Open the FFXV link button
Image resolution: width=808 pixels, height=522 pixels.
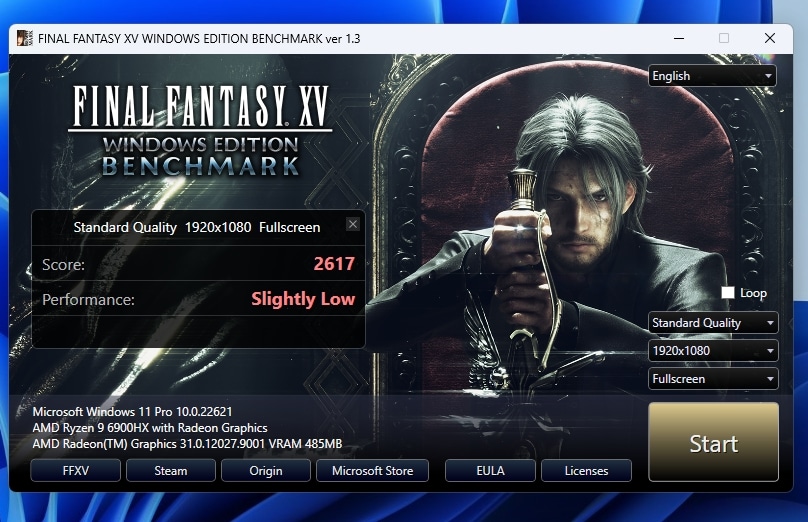(76, 470)
